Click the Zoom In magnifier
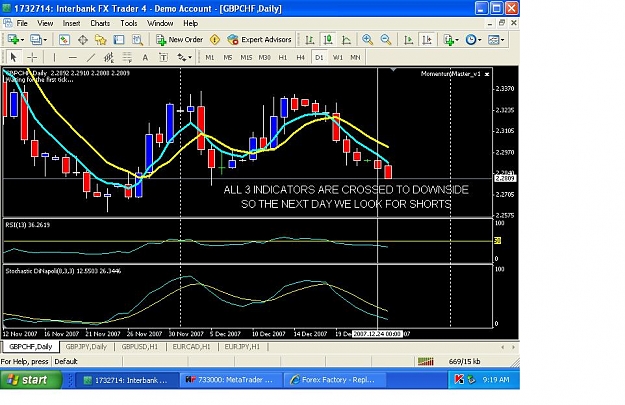The width and height of the screenshot is (625, 405). coord(367,39)
